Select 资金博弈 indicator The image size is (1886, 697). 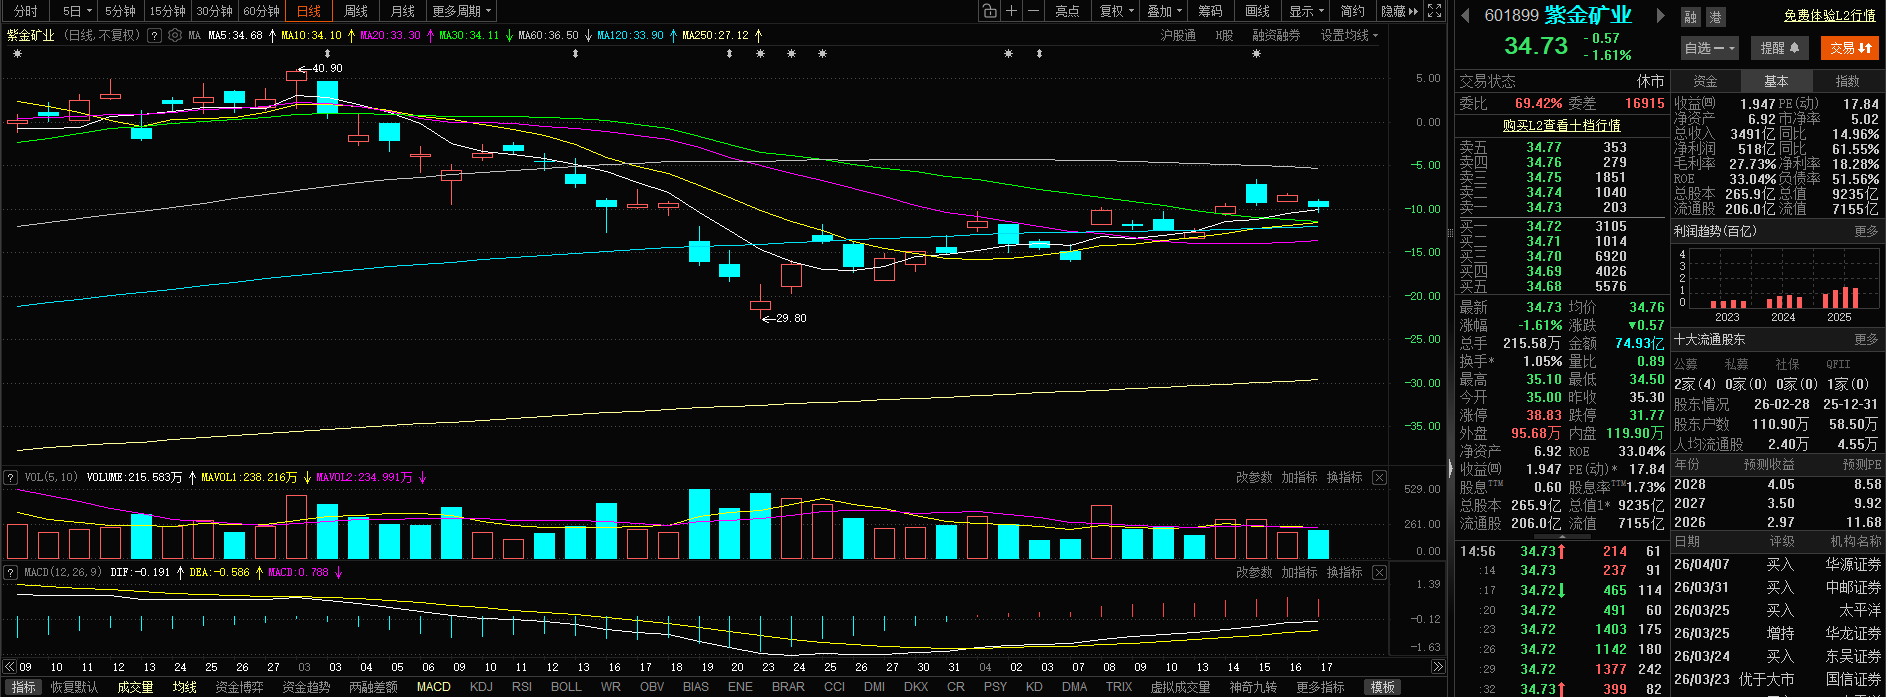pos(239,687)
